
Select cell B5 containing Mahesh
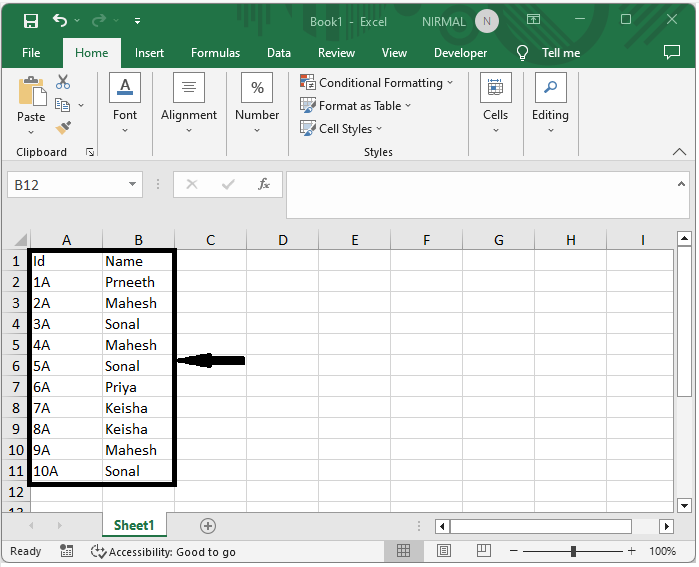point(138,345)
